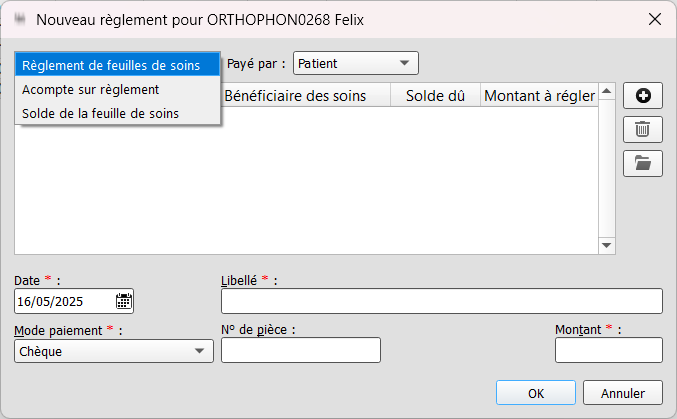The width and height of the screenshot is (677, 419).
Task: Expand the Payé par Patient dropdown
Action: (356, 63)
